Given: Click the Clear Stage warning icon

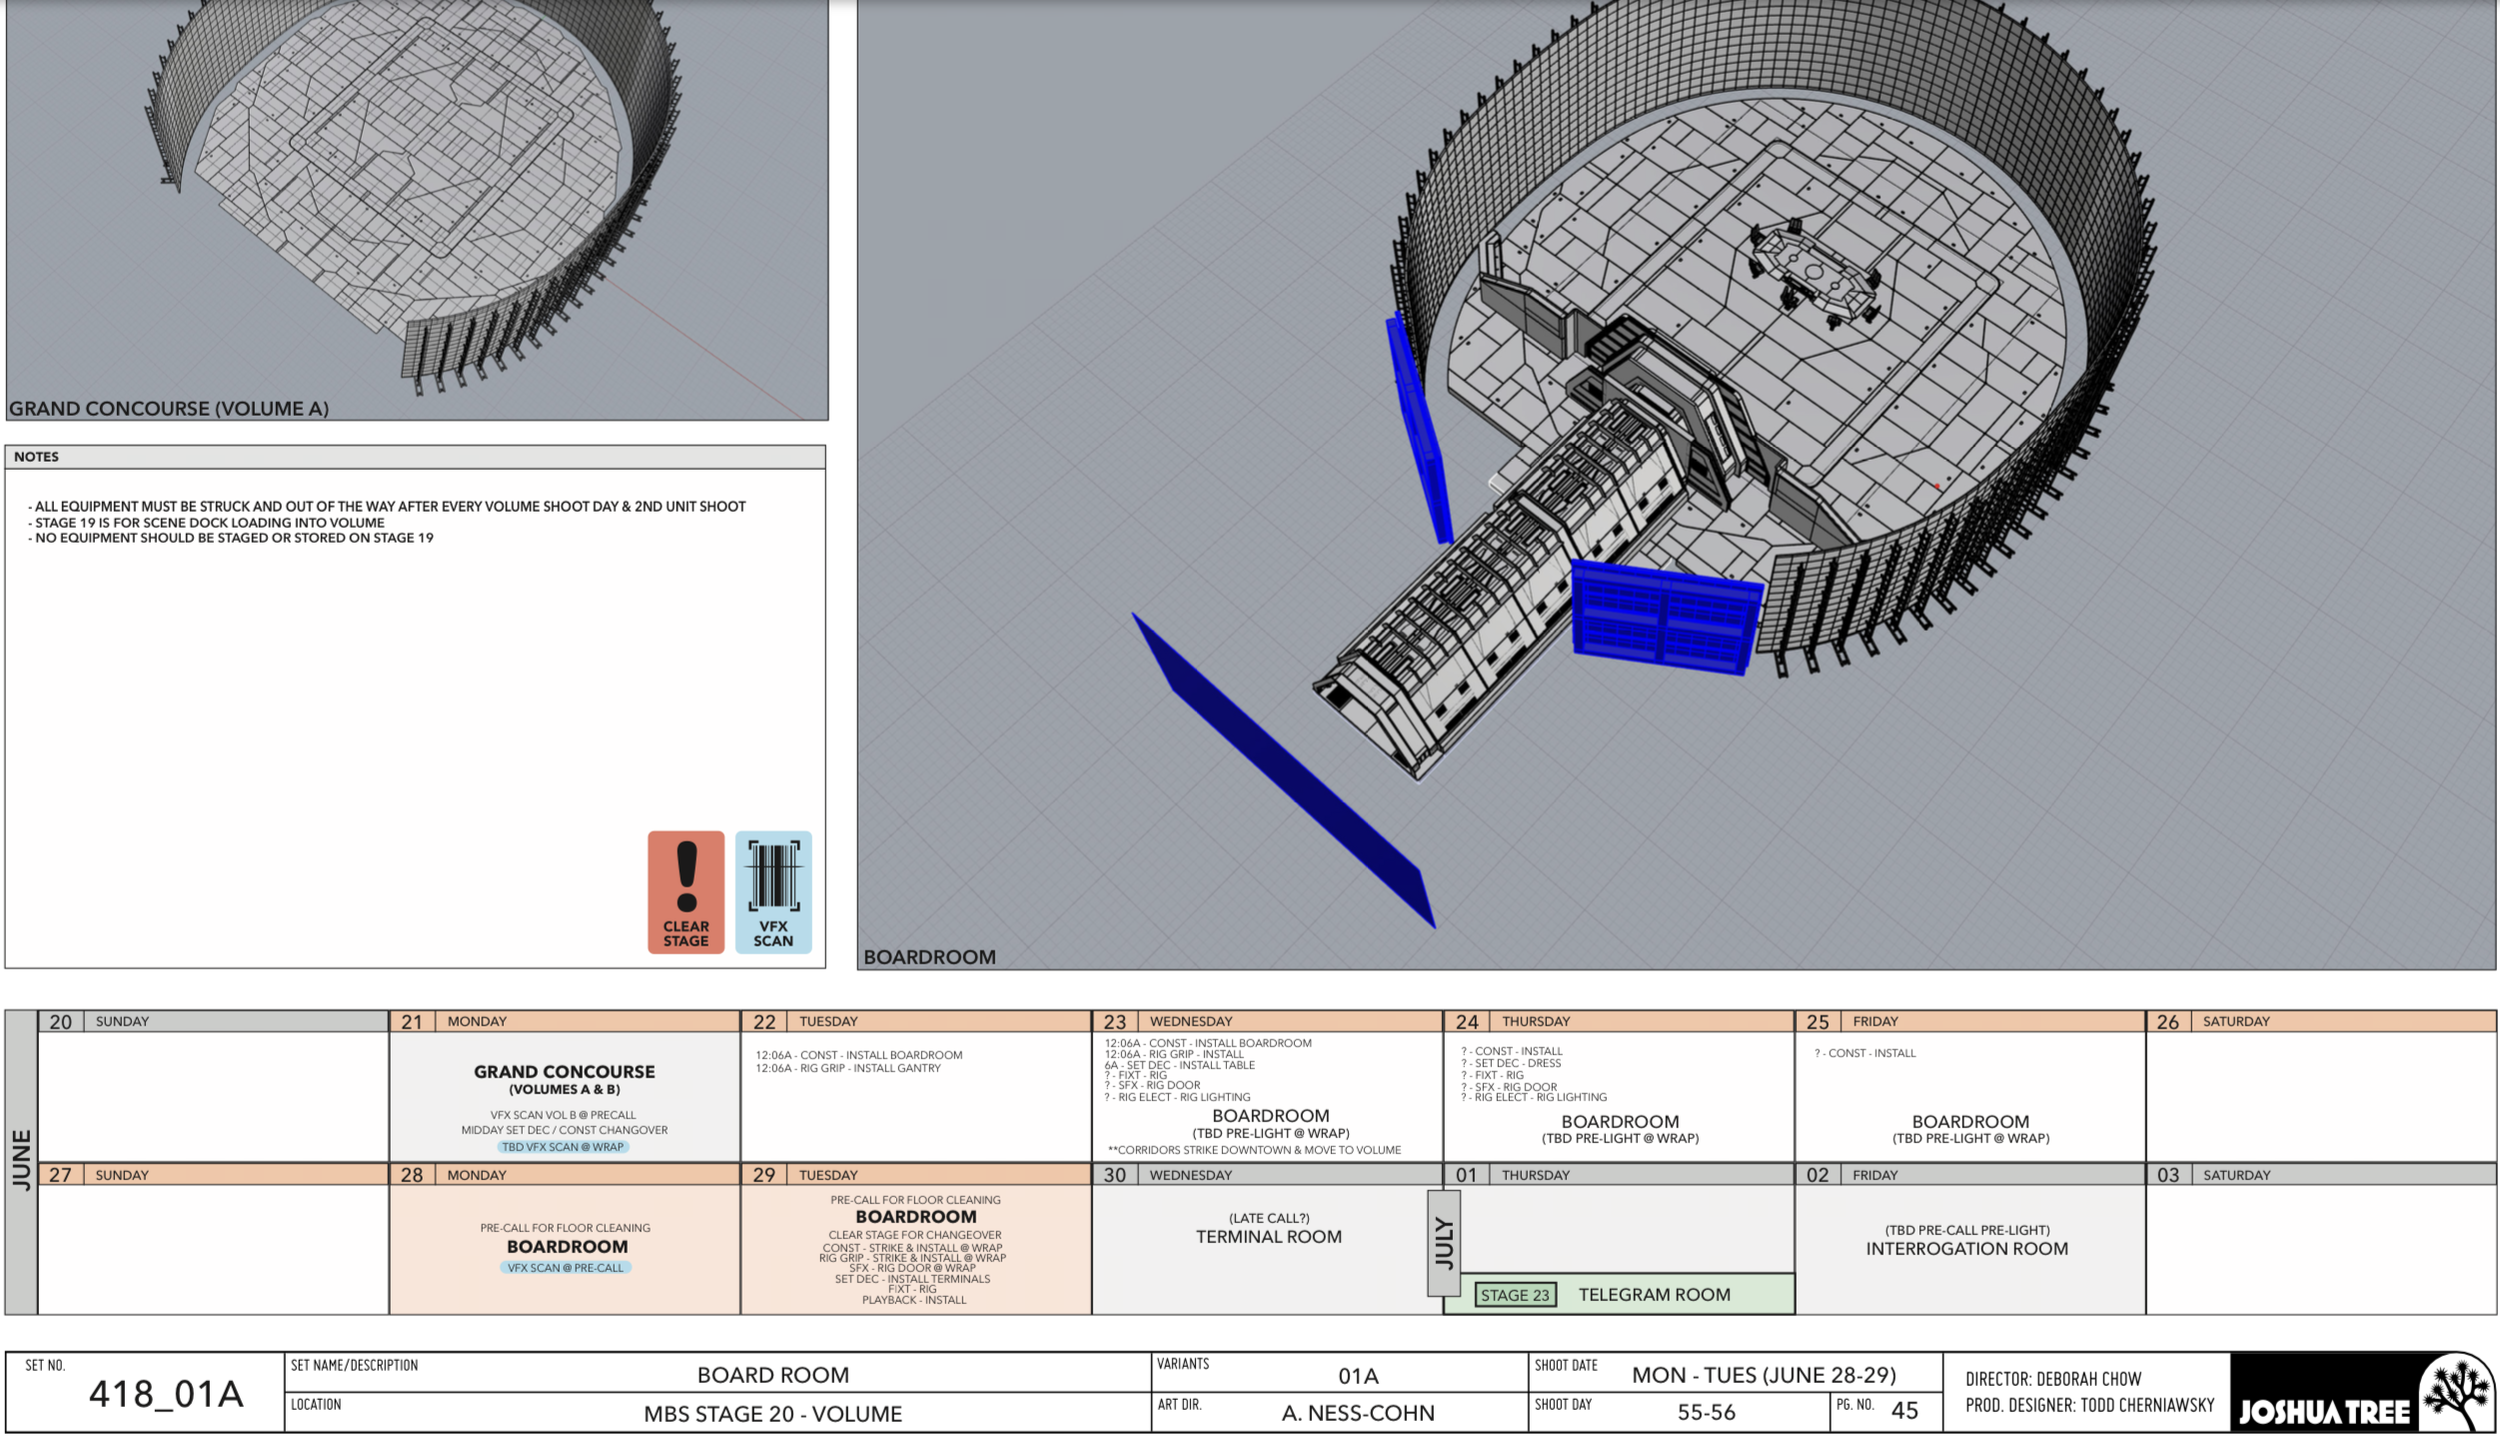Looking at the screenshot, I should tap(685, 891).
